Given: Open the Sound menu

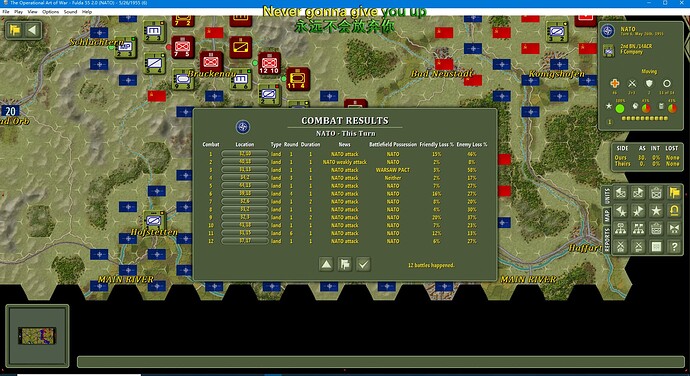Looking at the screenshot, I should tap(70, 12).
